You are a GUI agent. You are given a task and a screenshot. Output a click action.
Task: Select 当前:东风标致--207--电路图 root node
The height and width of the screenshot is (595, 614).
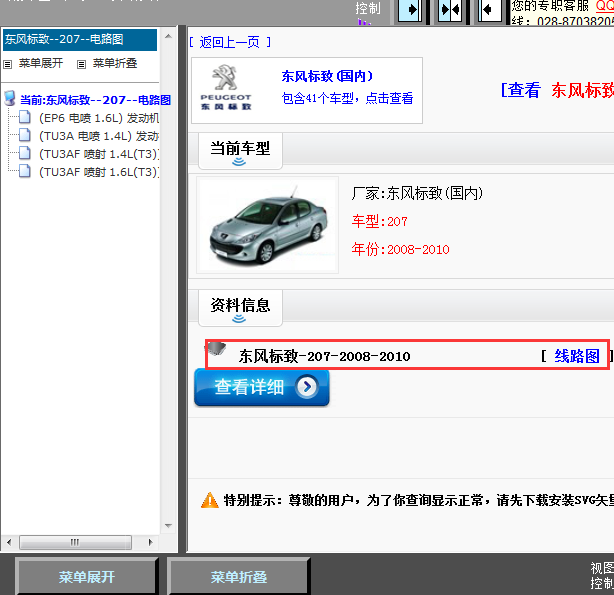tap(96, 100)
